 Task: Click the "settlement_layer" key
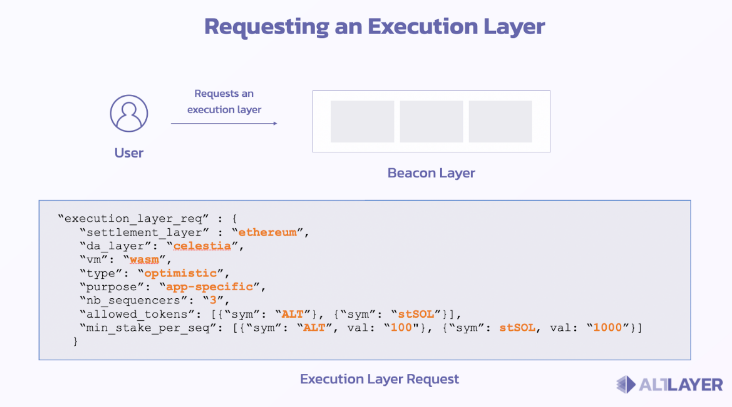tap(144, 232)
